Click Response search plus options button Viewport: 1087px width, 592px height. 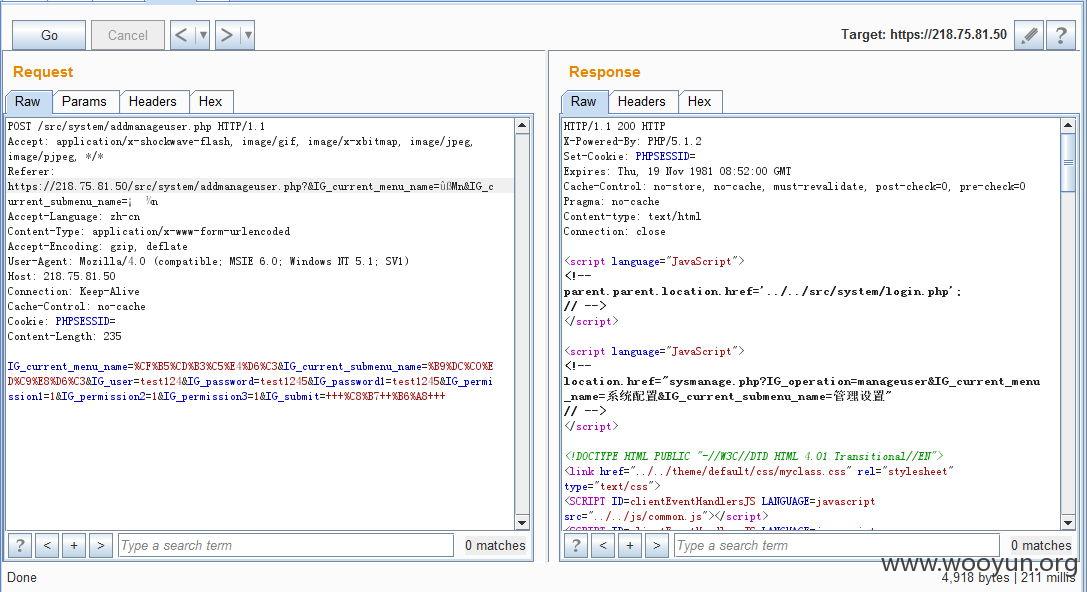(x=630, y=546)
